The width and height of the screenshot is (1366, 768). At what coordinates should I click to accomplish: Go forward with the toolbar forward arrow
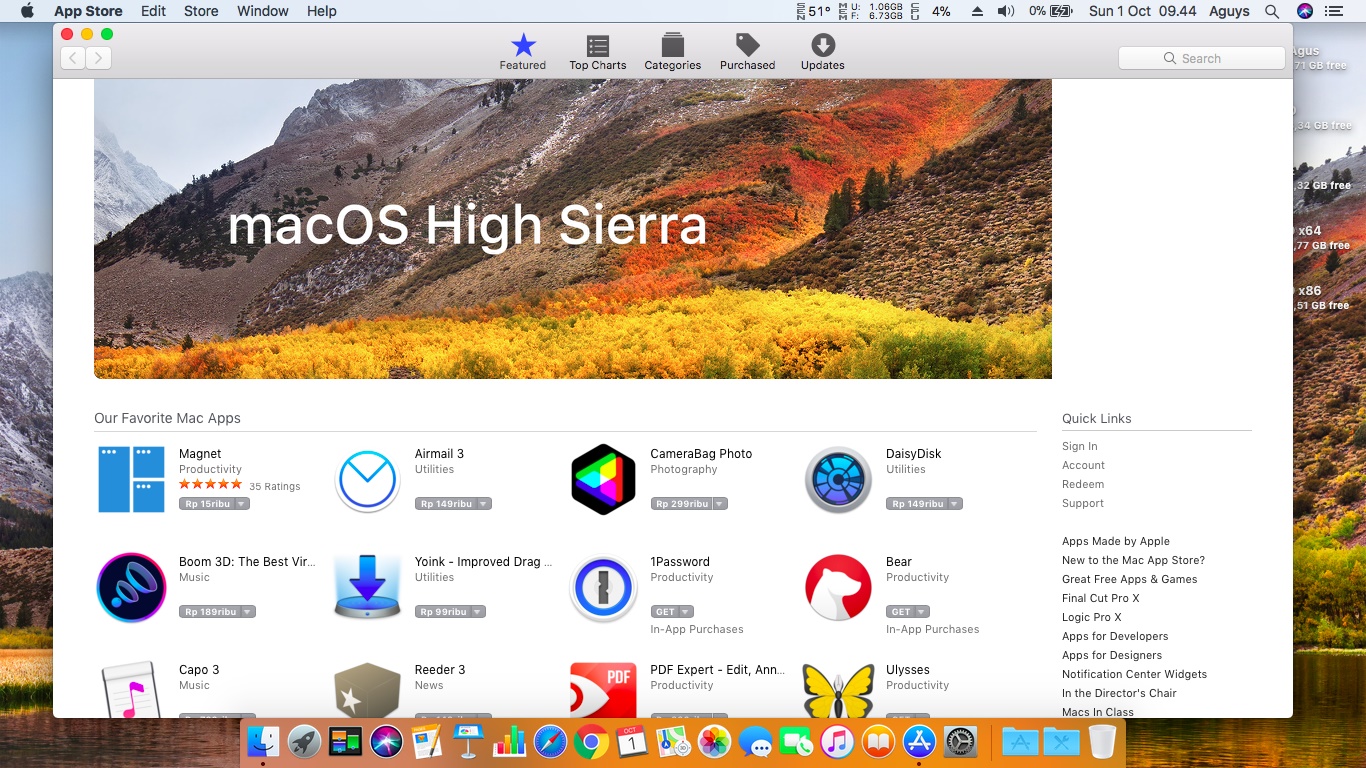98,58
